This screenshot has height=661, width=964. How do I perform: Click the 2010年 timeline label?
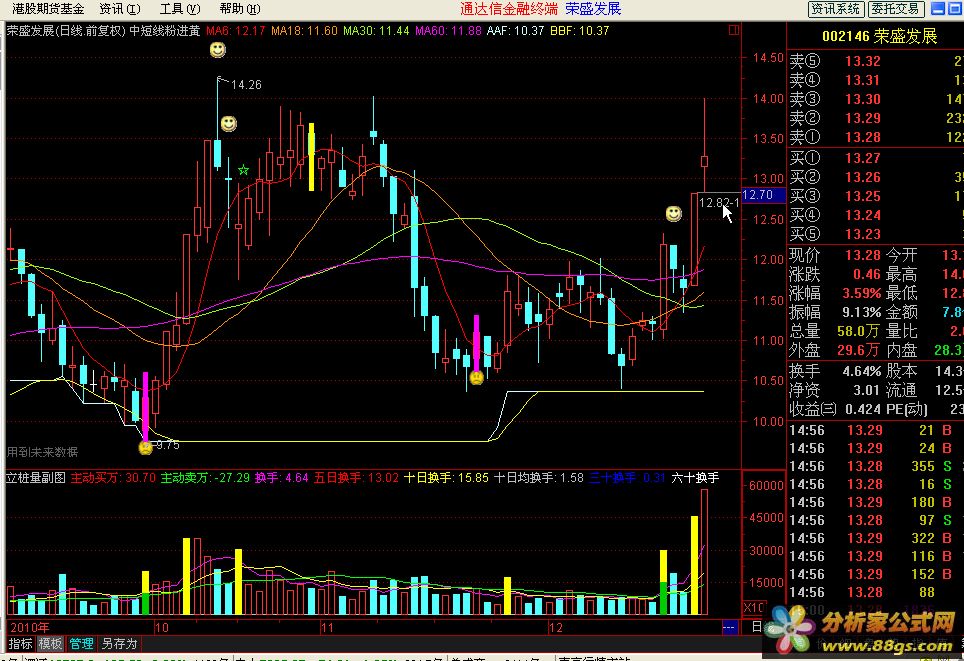click(30, 627)
